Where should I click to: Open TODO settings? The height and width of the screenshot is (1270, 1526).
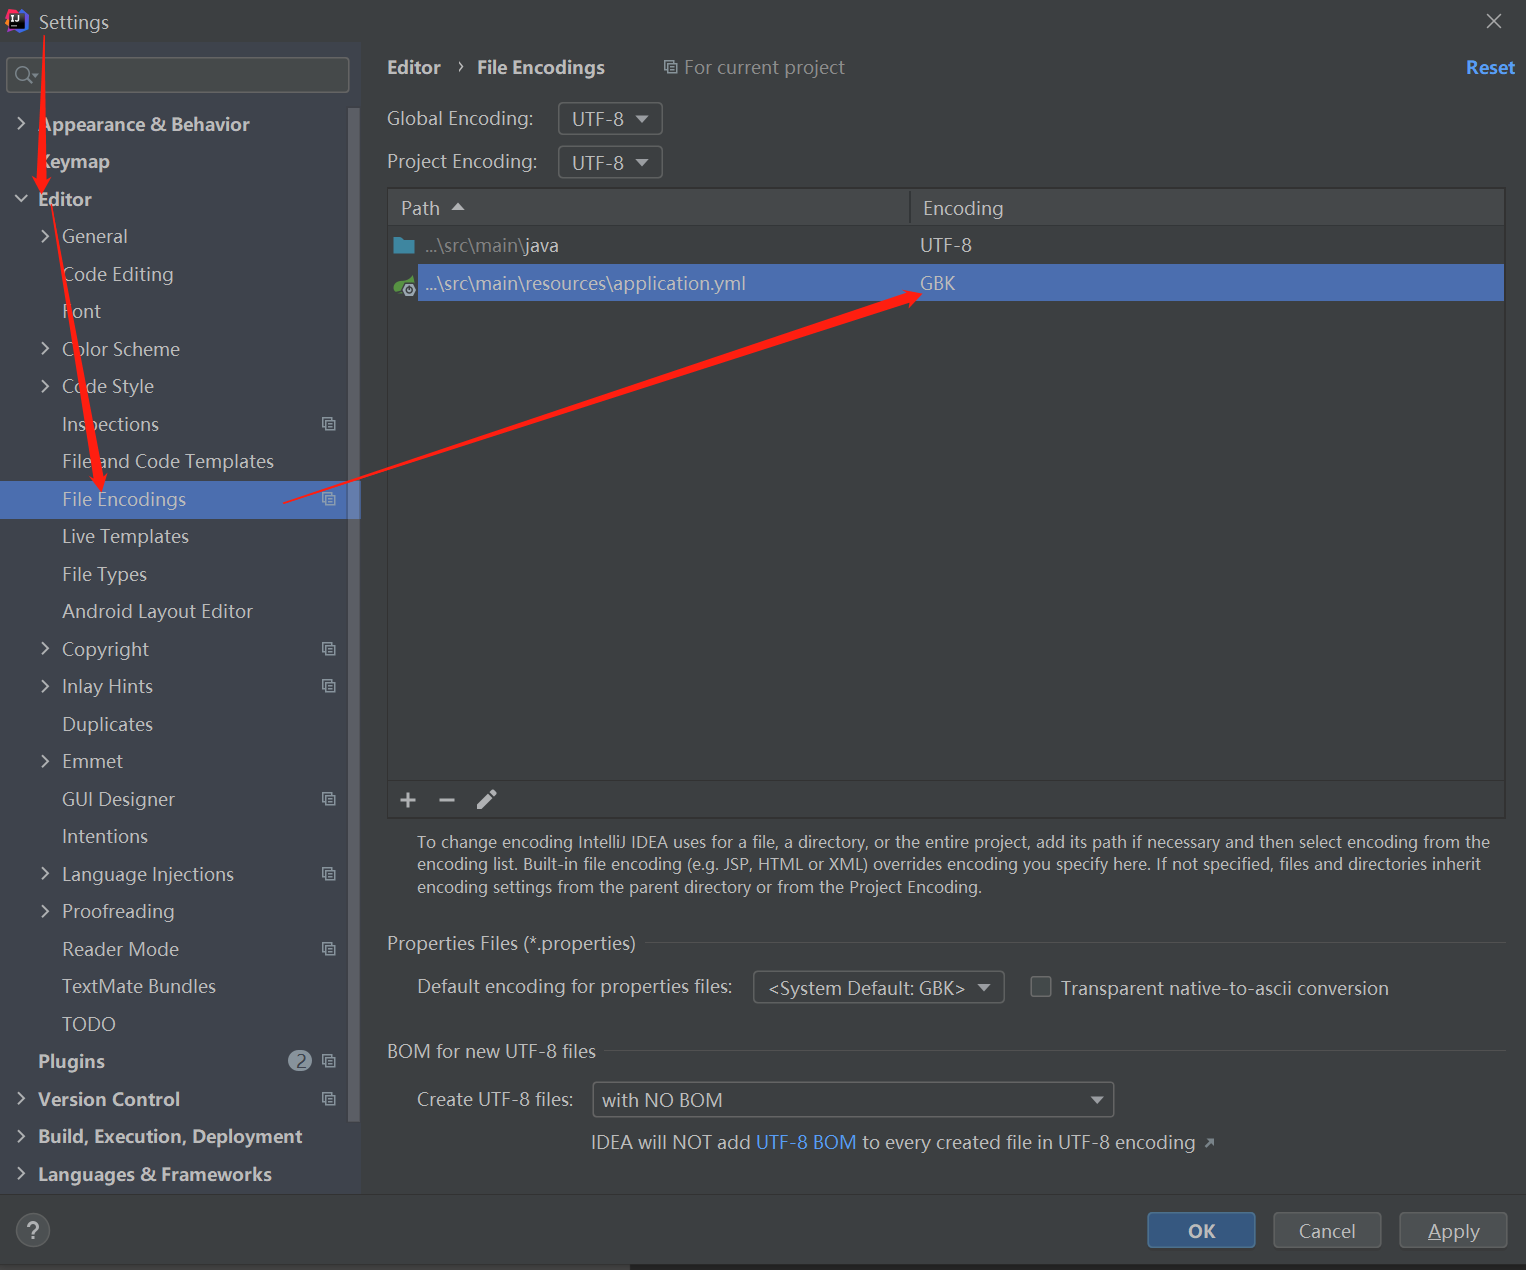click(89, 1024)
